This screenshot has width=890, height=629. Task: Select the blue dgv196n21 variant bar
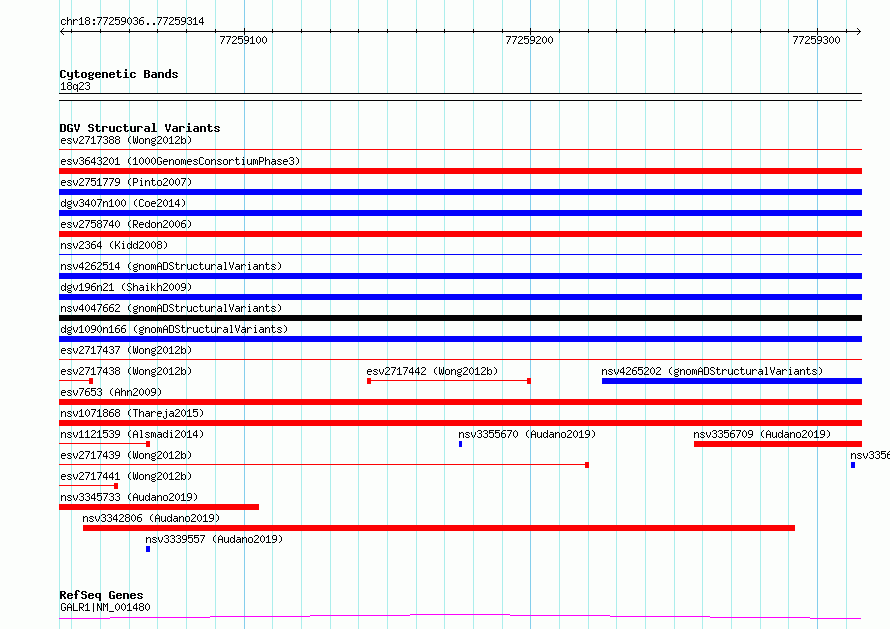(x=460, y=297)
